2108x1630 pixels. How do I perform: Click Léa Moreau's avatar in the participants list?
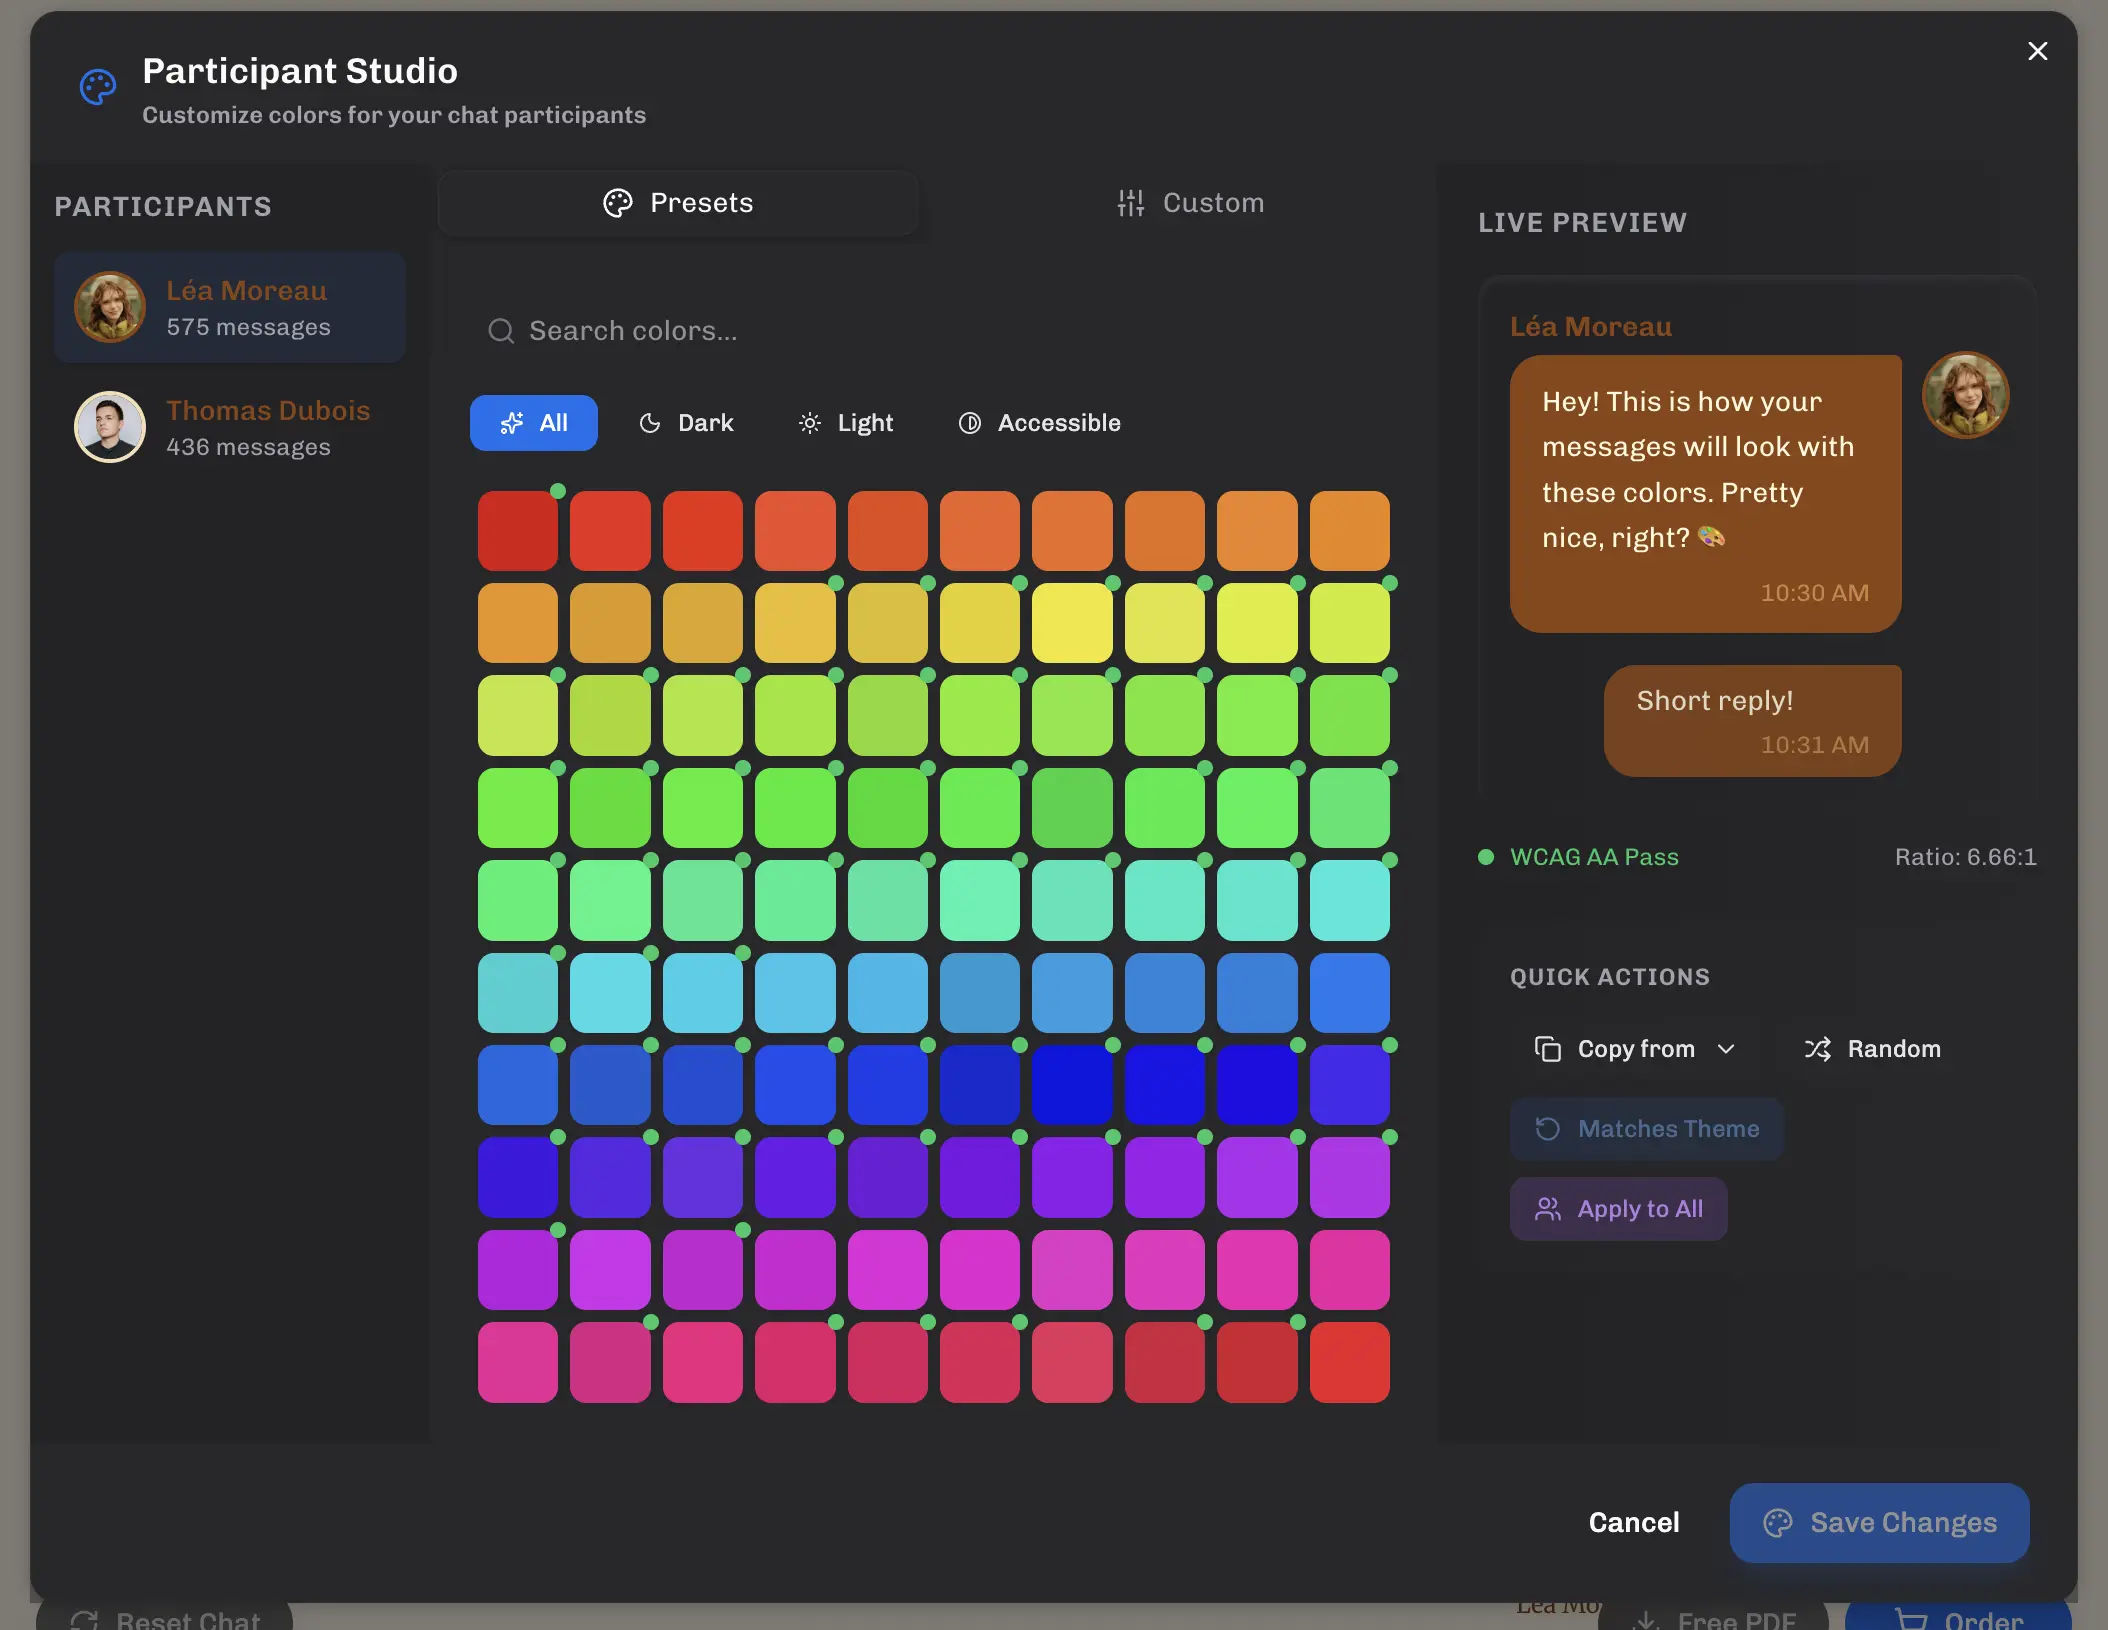pyautogui.click(x=110, y=307)
